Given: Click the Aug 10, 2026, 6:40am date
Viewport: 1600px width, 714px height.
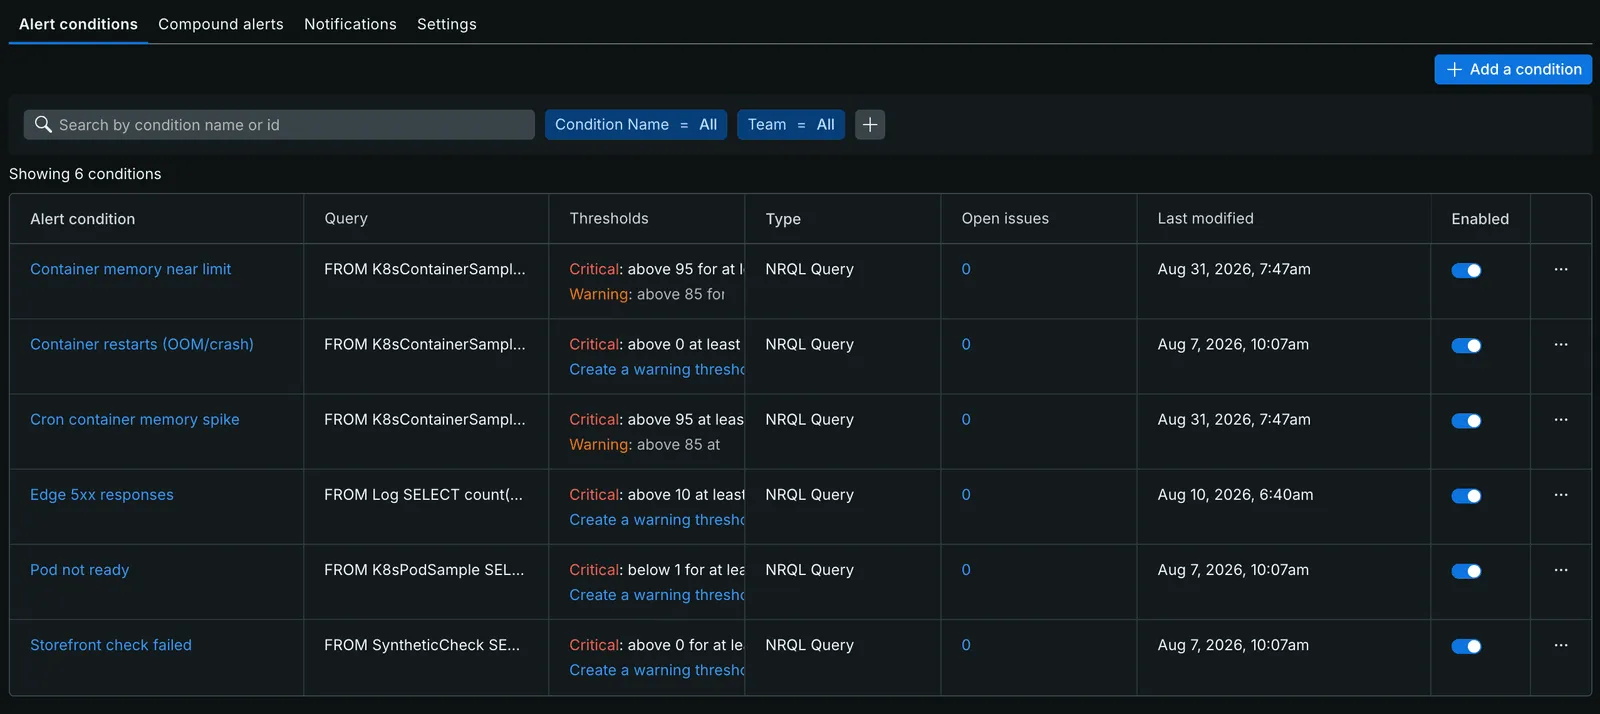Looking at the screenshot, I should [x=1235, y=494].
